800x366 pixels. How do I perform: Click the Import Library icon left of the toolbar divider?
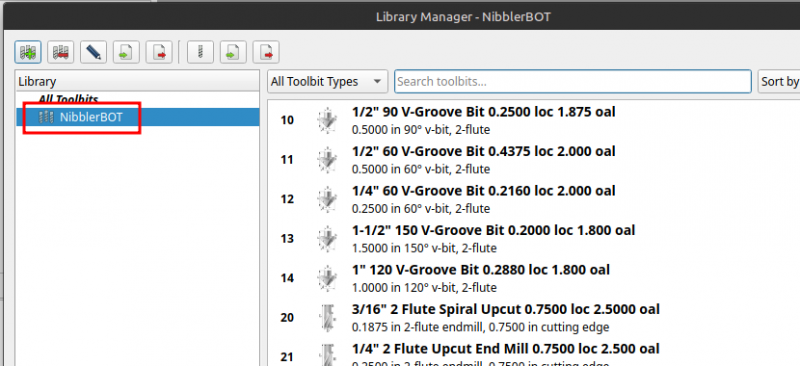(x=126, y=52)
